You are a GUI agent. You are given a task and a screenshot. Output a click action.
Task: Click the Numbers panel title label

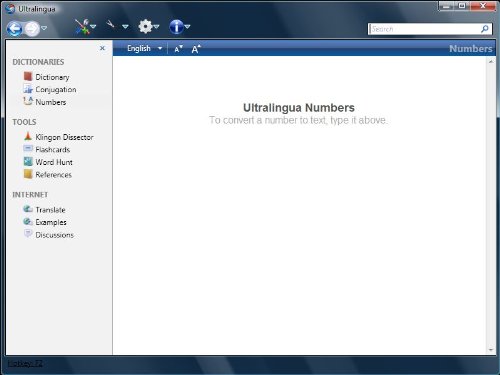471,49
